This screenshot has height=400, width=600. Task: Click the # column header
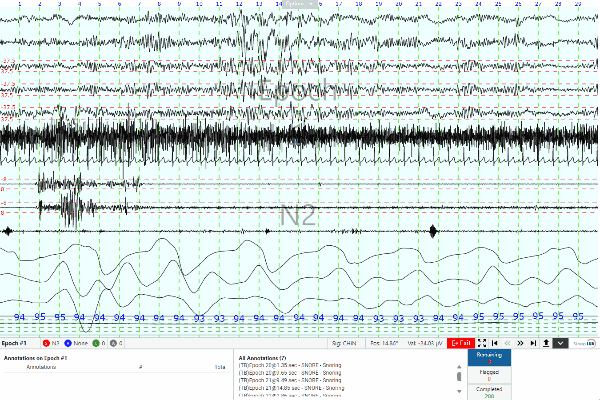tap(141, 367)
